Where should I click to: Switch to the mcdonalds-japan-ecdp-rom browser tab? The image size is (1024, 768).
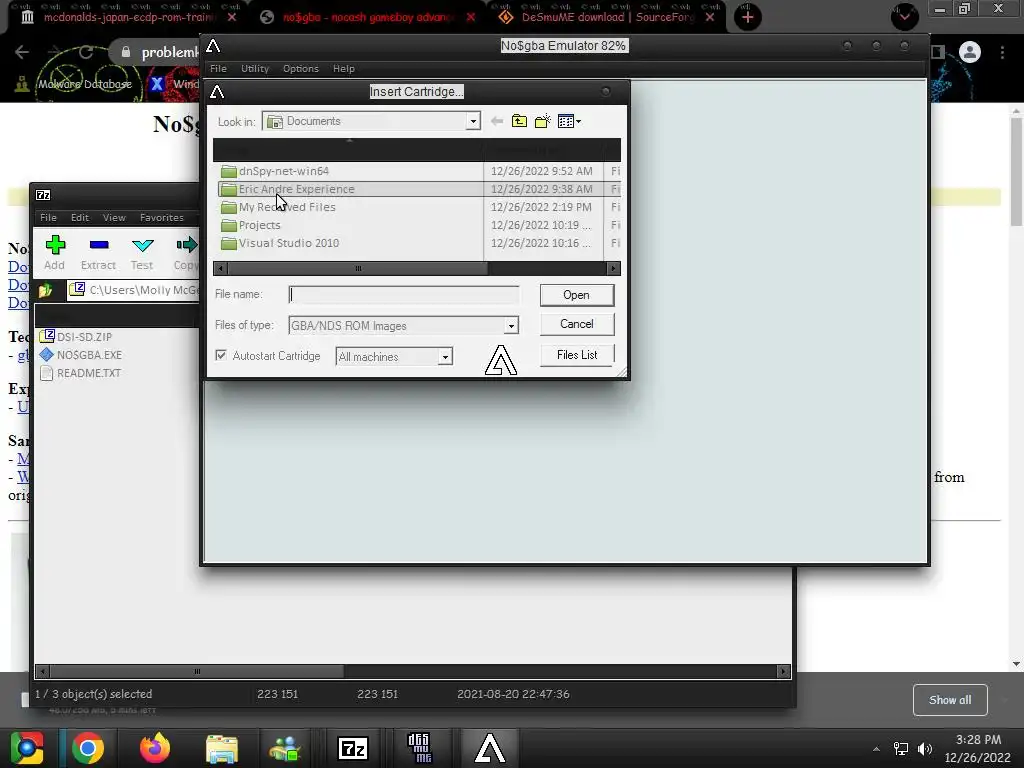pyautogui.click(x=128, y=17)
